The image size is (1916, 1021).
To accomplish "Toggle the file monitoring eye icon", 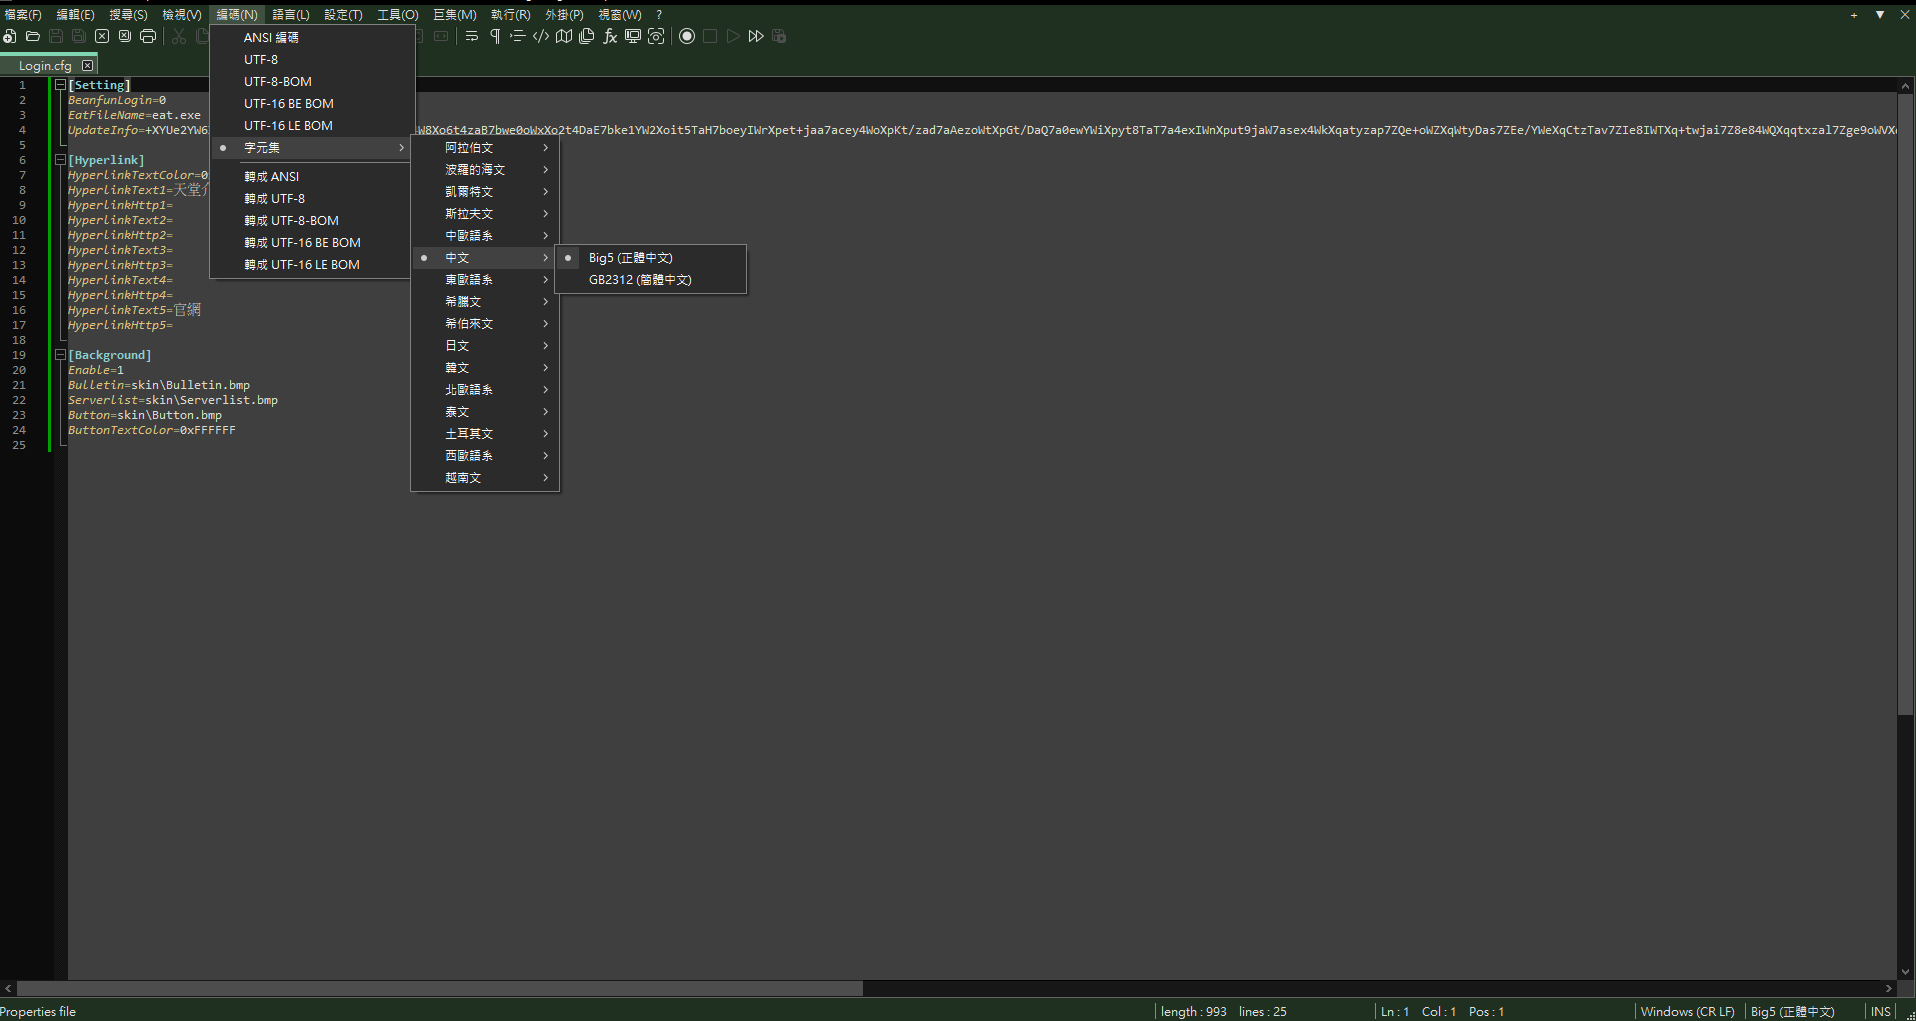I will click(656, 36).
